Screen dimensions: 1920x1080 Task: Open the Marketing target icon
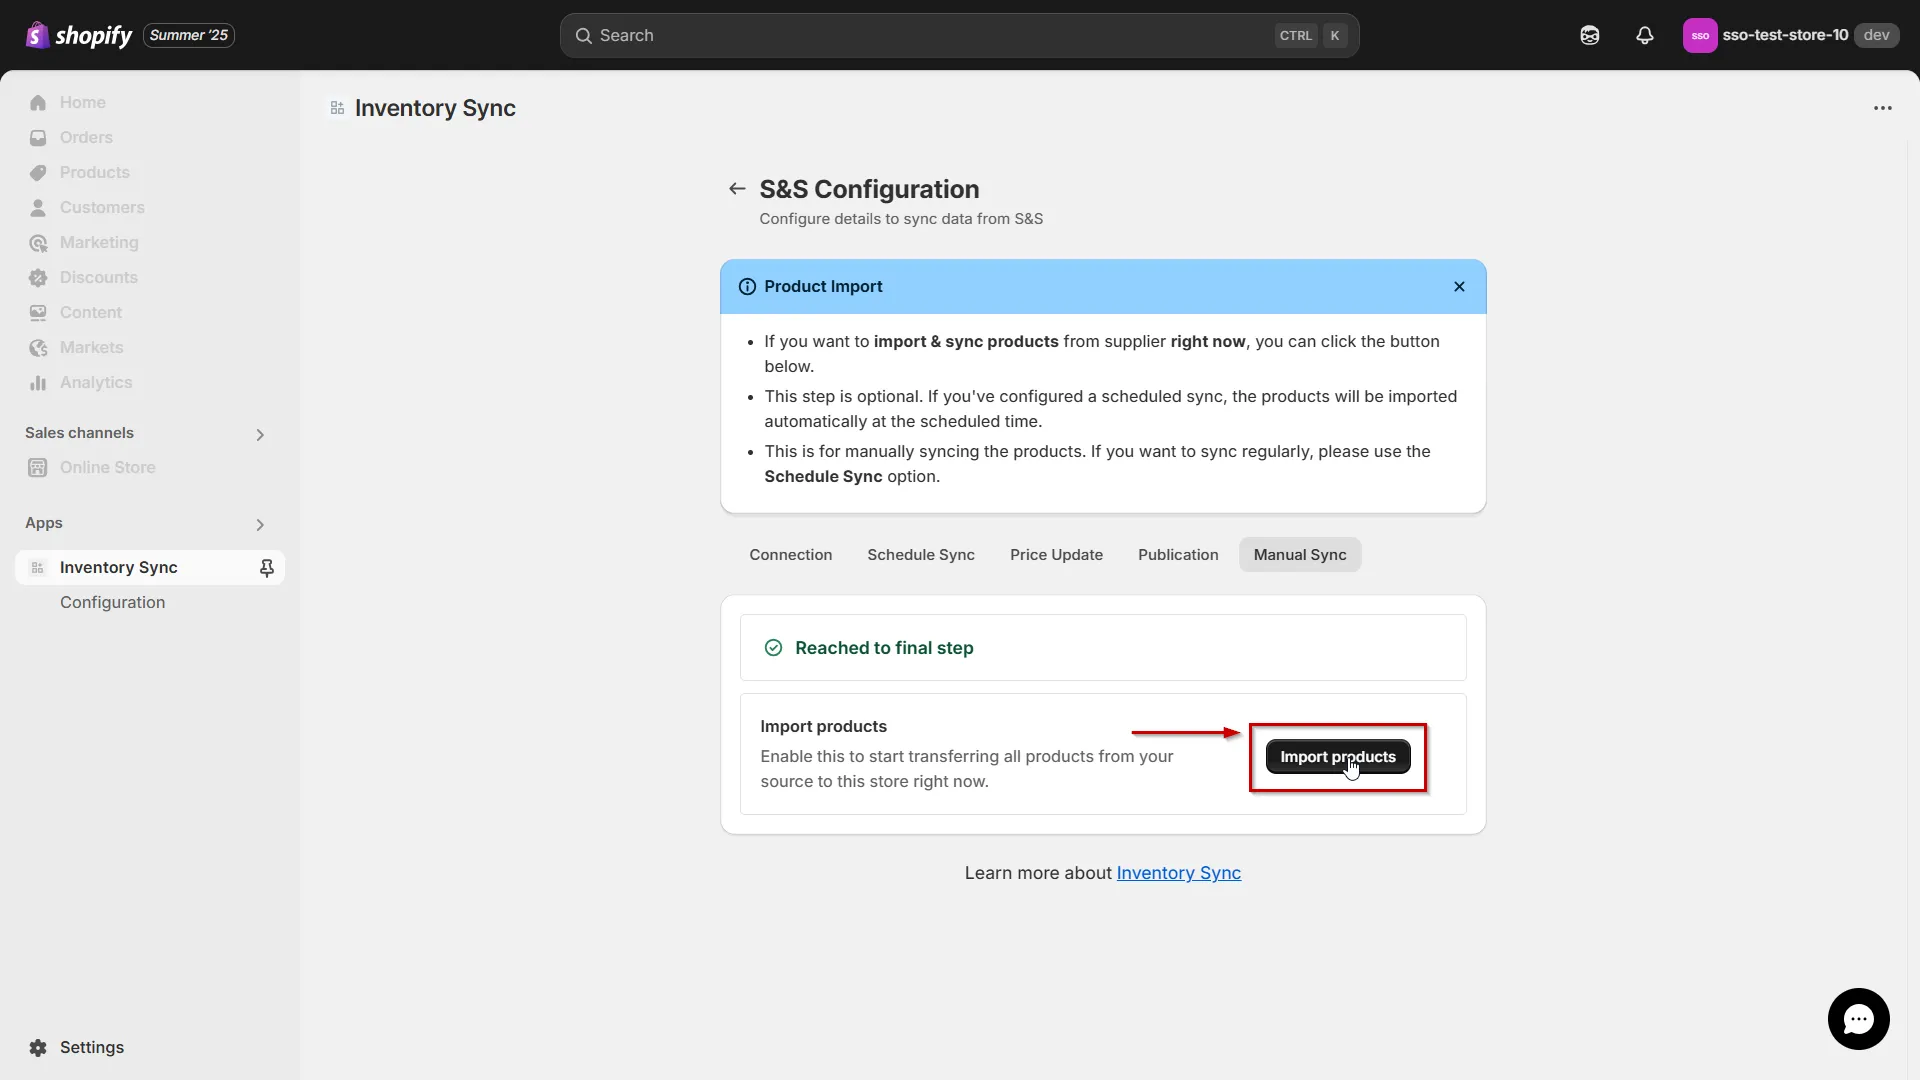pyautogui.click(x=38, y=243)
